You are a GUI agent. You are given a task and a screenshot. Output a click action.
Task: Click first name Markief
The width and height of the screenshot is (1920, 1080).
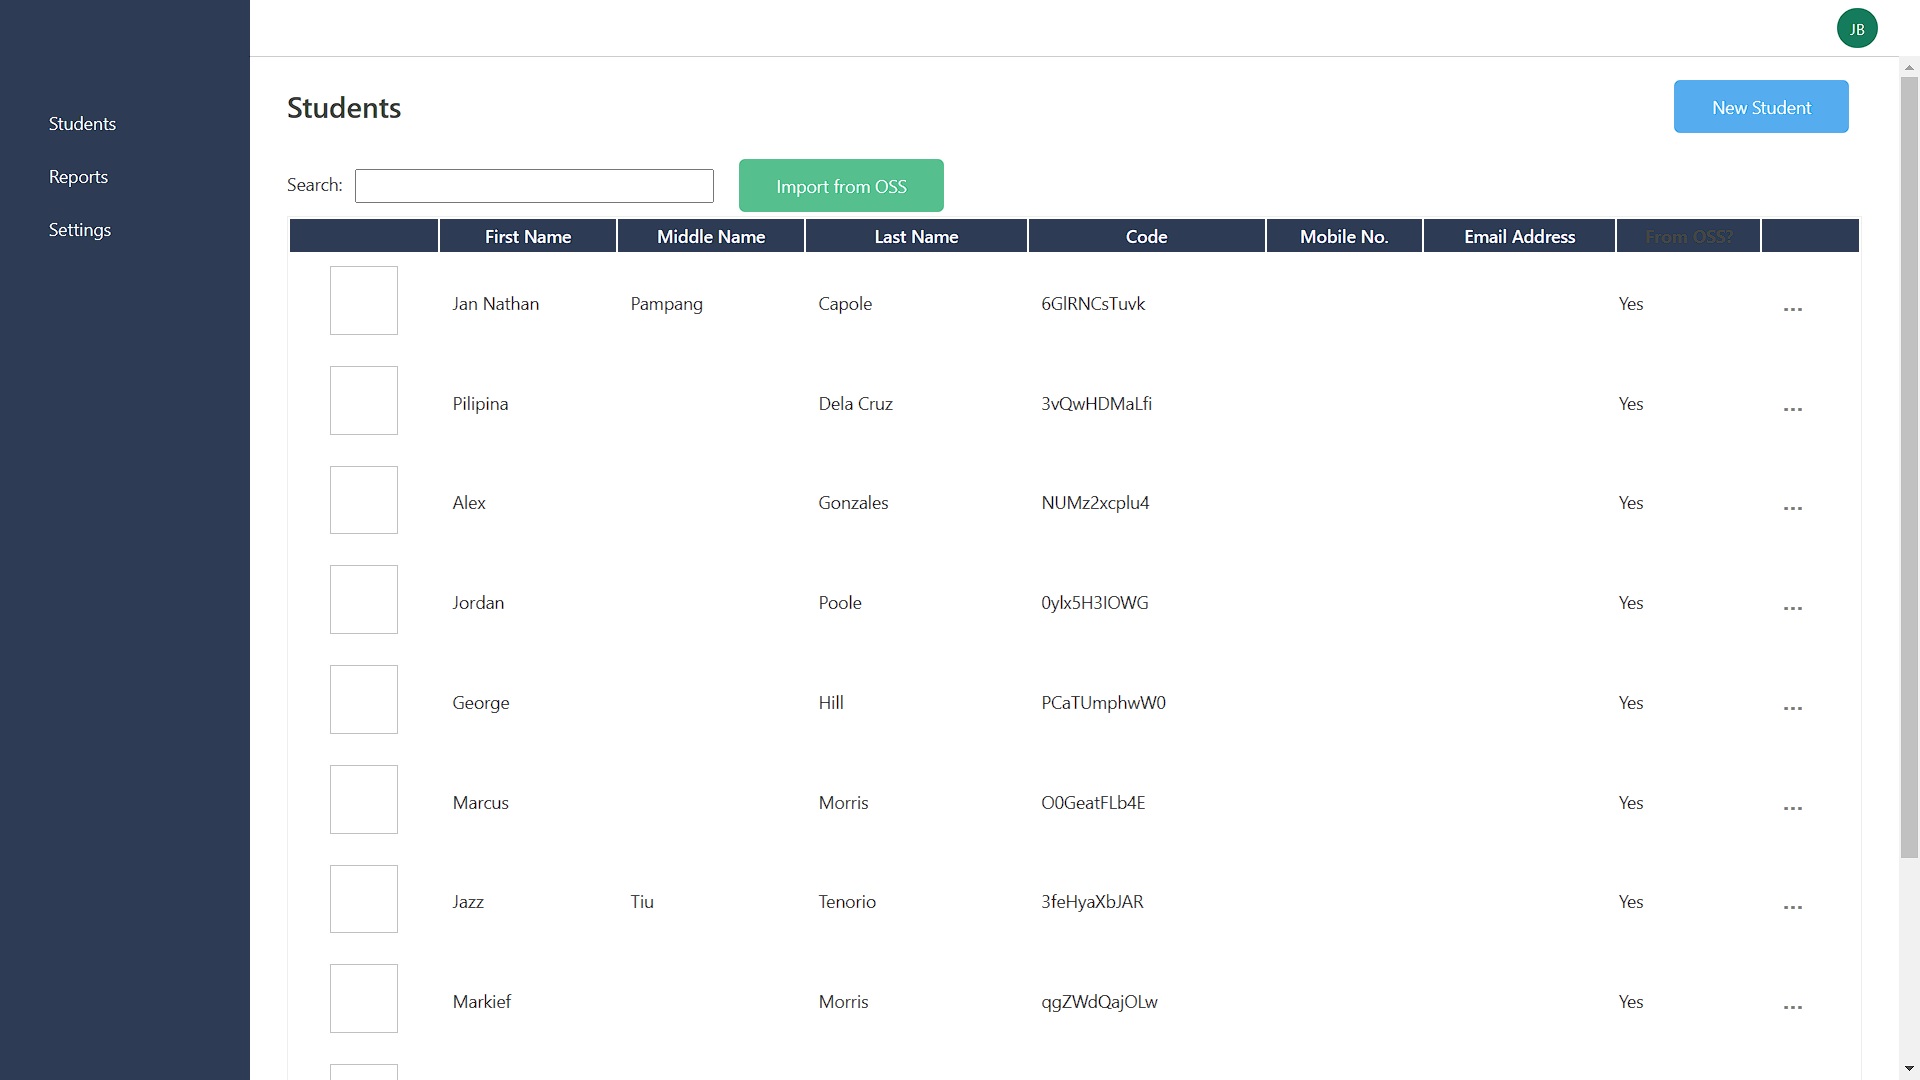(x=481, y=1002)
